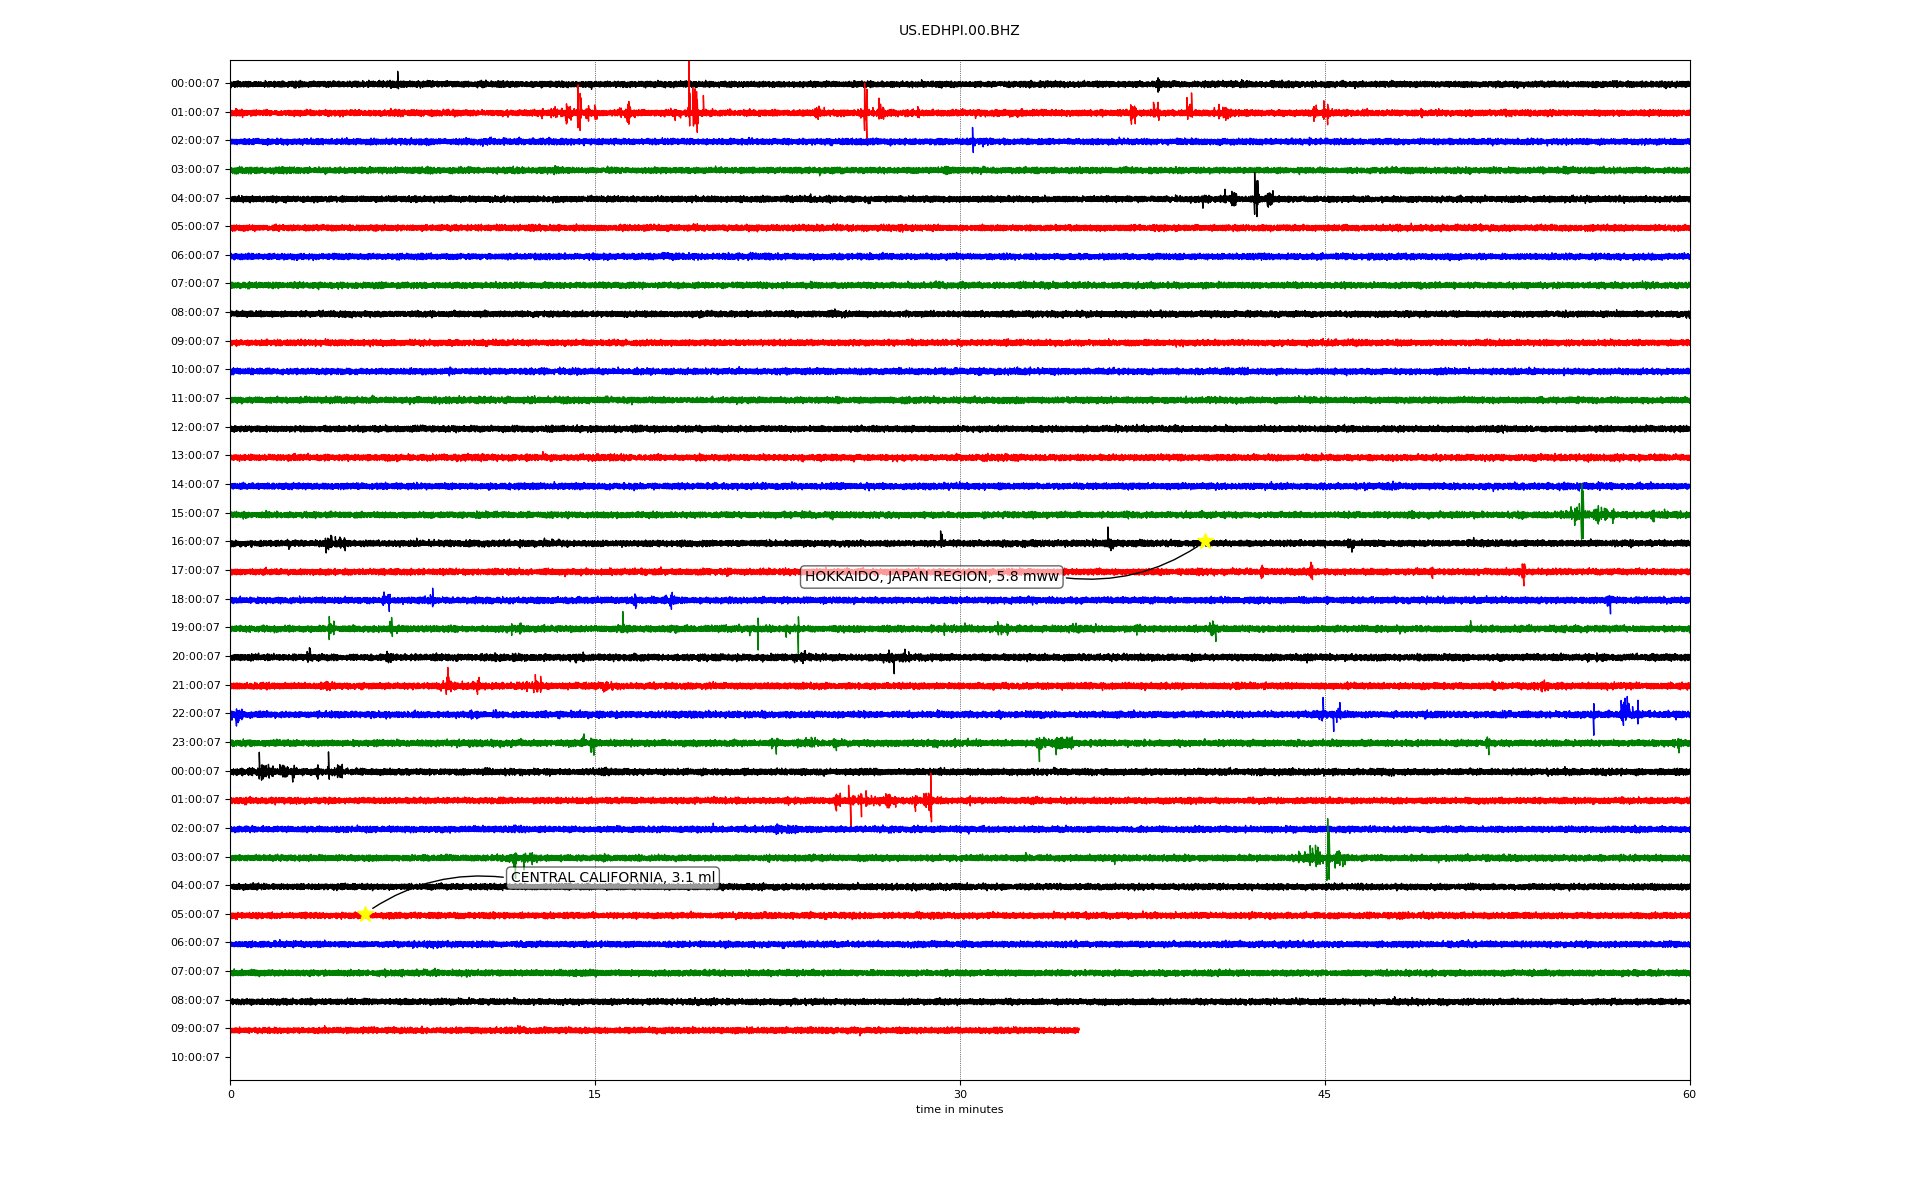
Task: Click the 10:00:07 label at the bottom of the axis
Action: (195, 1057)
